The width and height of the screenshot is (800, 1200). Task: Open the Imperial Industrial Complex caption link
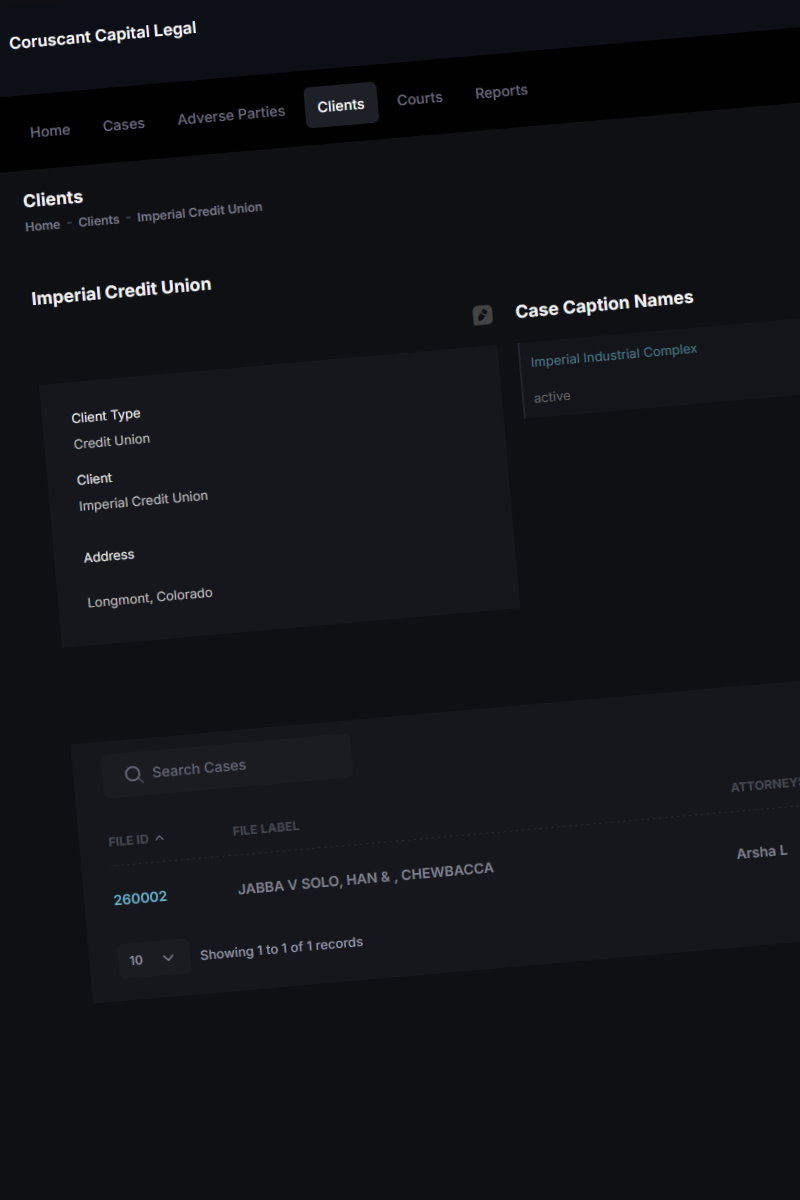pyautogui.click(x=614, y=354)
